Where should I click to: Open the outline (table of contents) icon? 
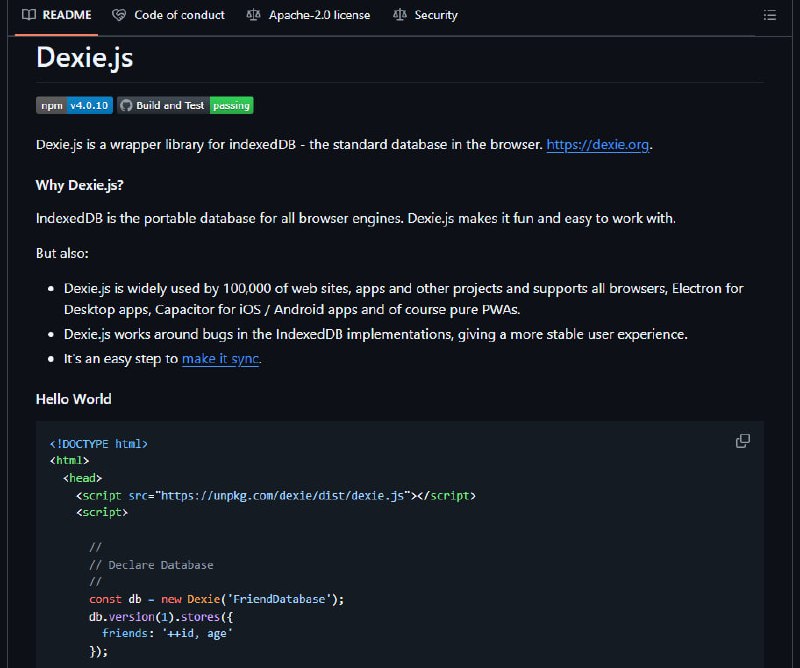(769, 15)
